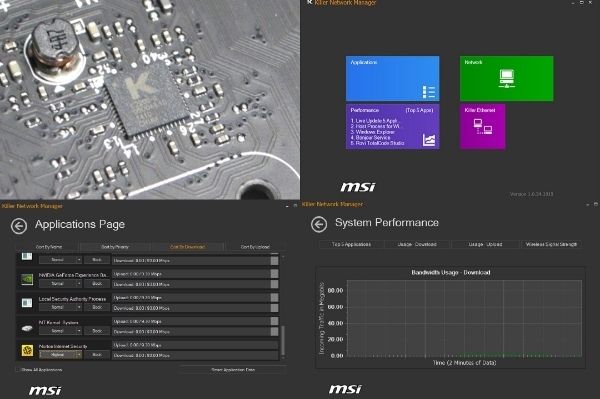Show the Top 5 Applications tab
The width and height of the screenshot is (600, 399).
(352, 244)
